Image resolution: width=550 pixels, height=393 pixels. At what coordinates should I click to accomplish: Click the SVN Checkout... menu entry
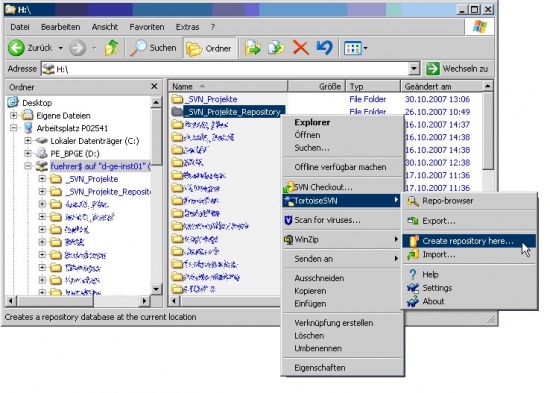pyautogui.click(x=323, y=187)
